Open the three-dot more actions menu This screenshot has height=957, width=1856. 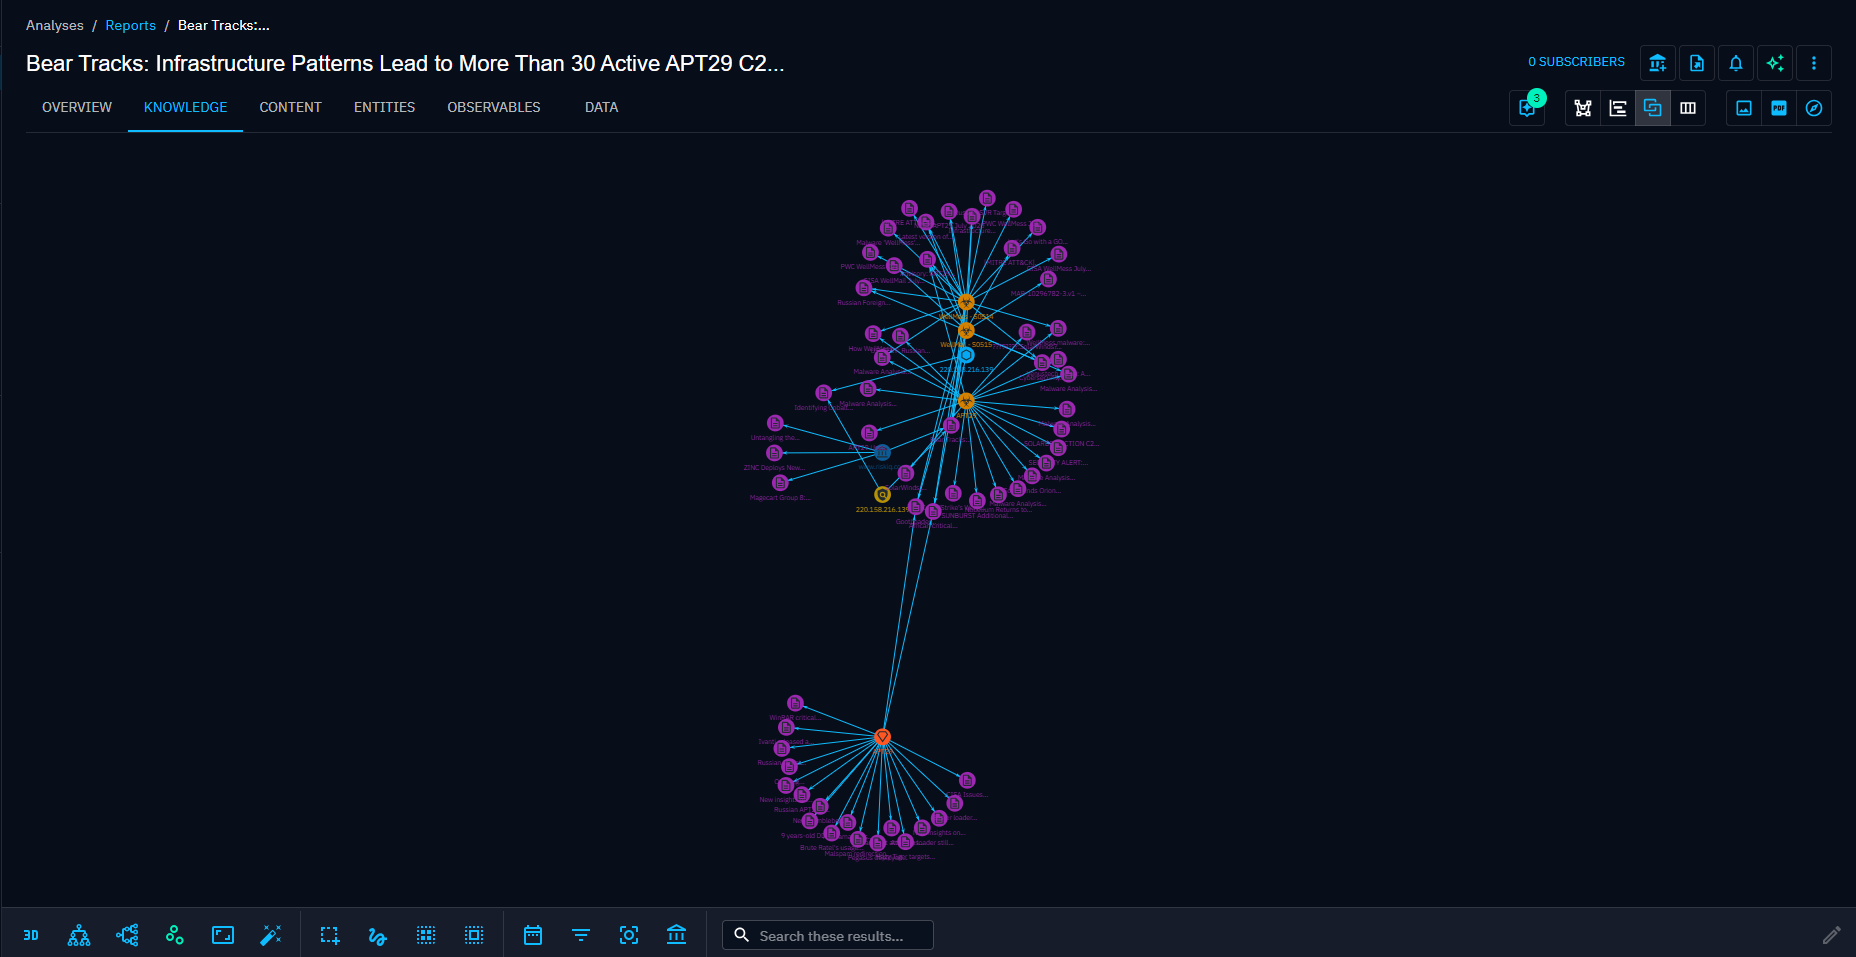point(1814,63)
